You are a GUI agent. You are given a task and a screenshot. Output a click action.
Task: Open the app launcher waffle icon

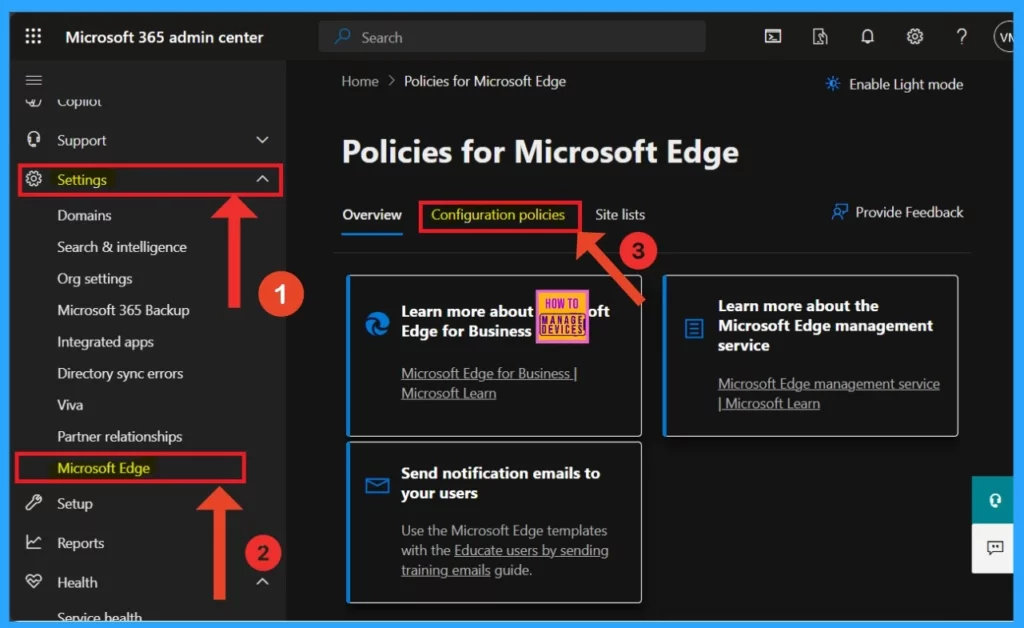pyautogui.click(x=33, y=37)
